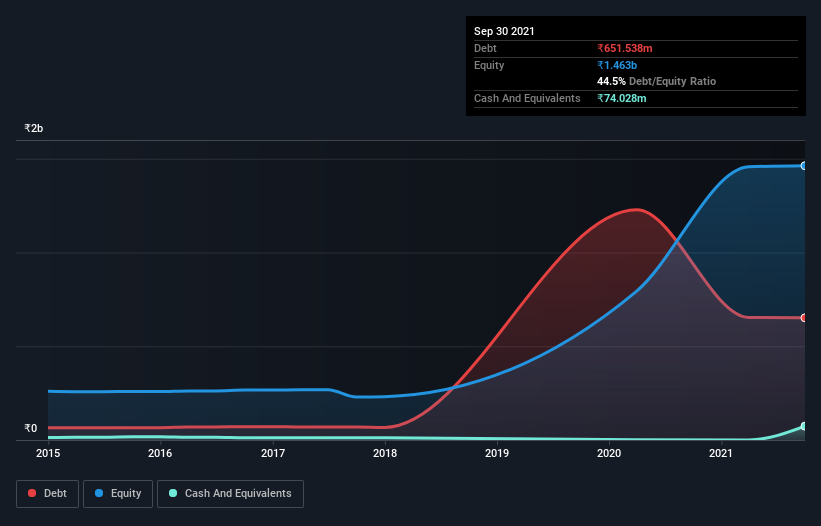Click the 2018 x-axis label
This screenshot has height=526, width=821.
coord(385,453)
